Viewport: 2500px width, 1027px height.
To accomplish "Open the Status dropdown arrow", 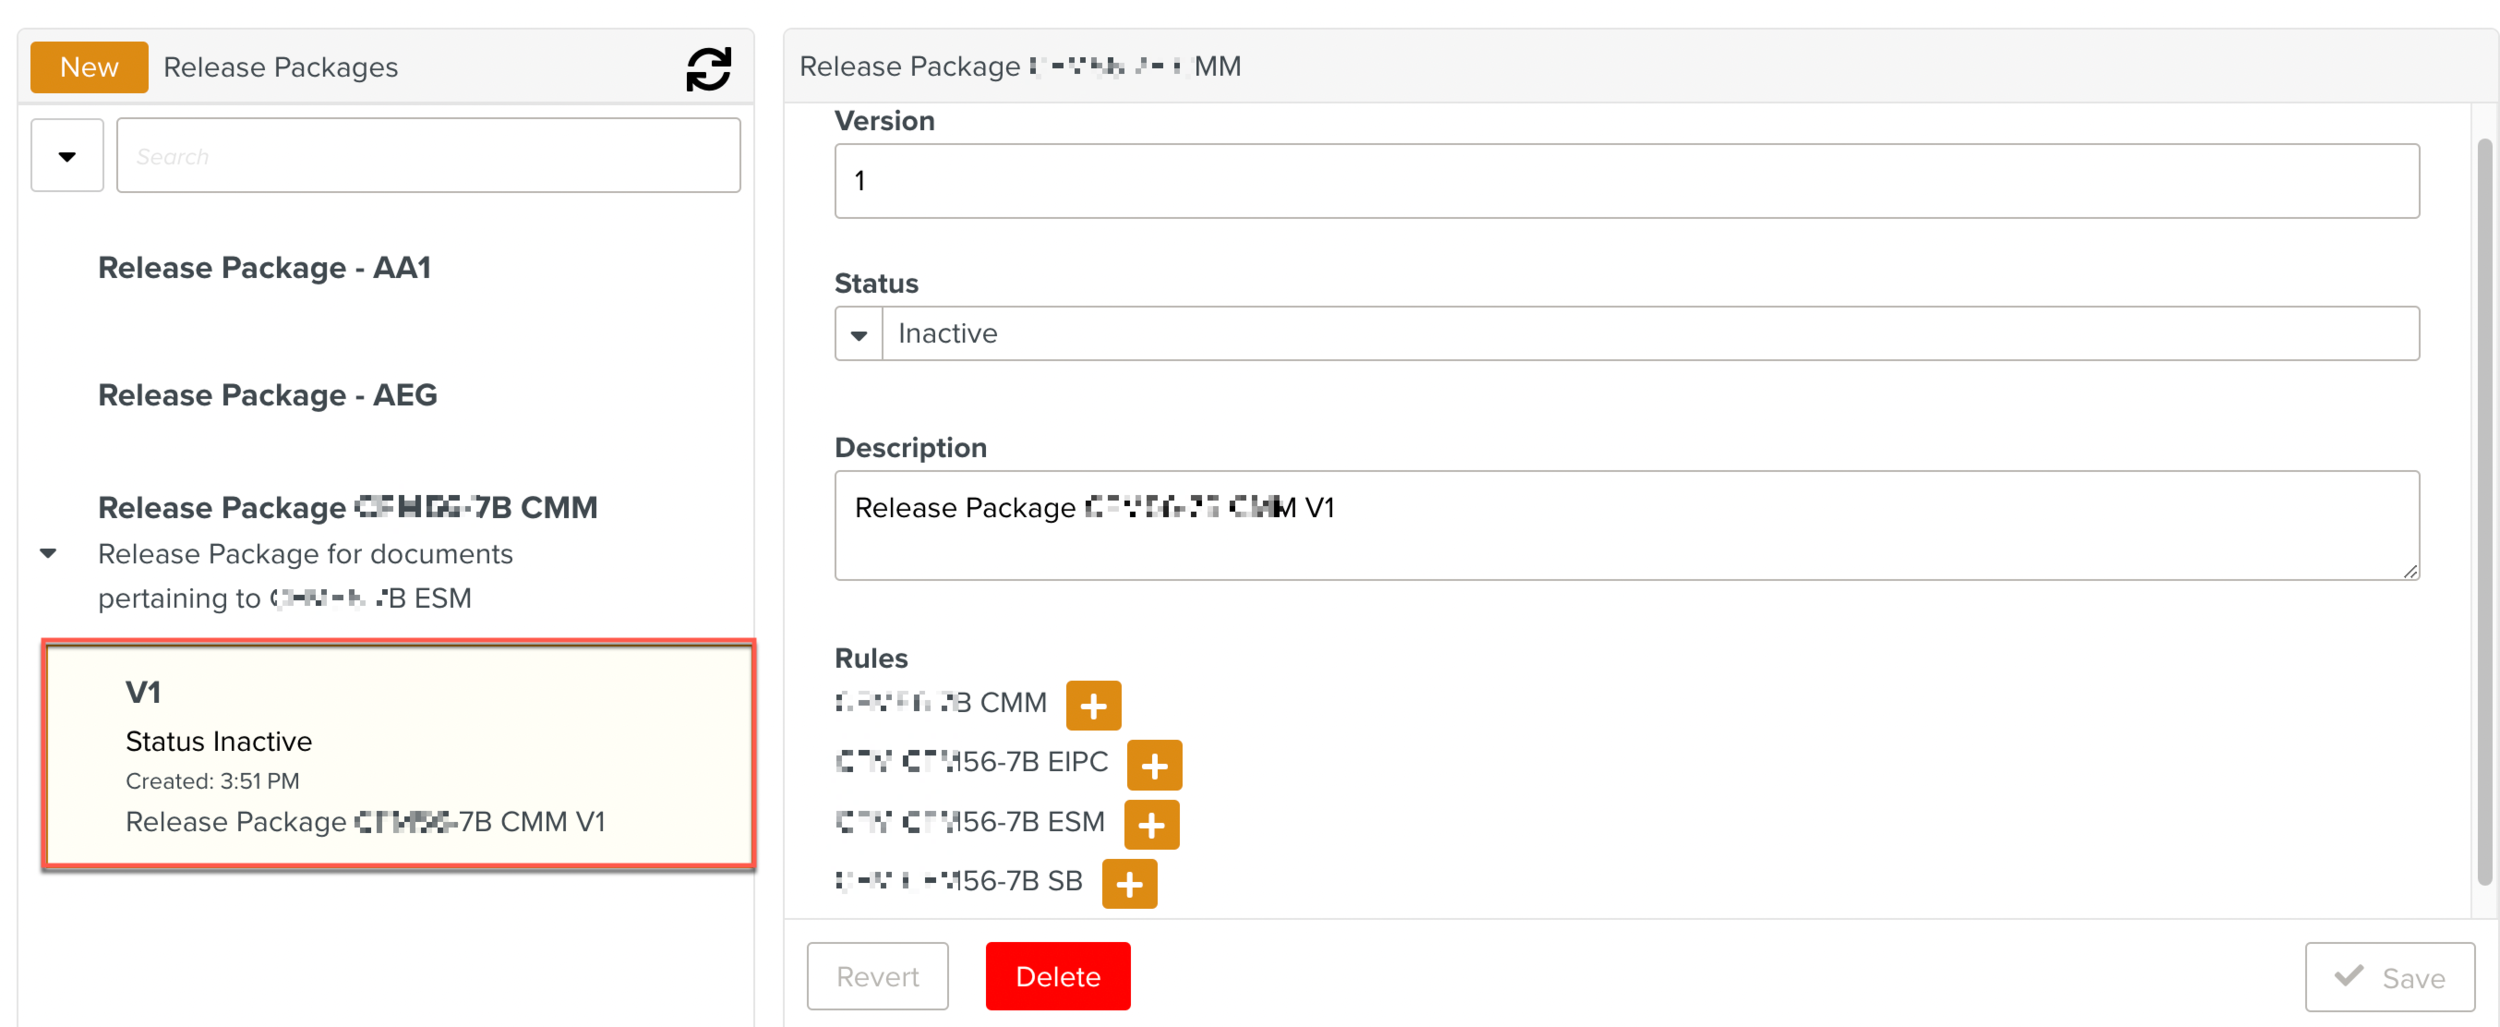I will (x=859, y=334).
